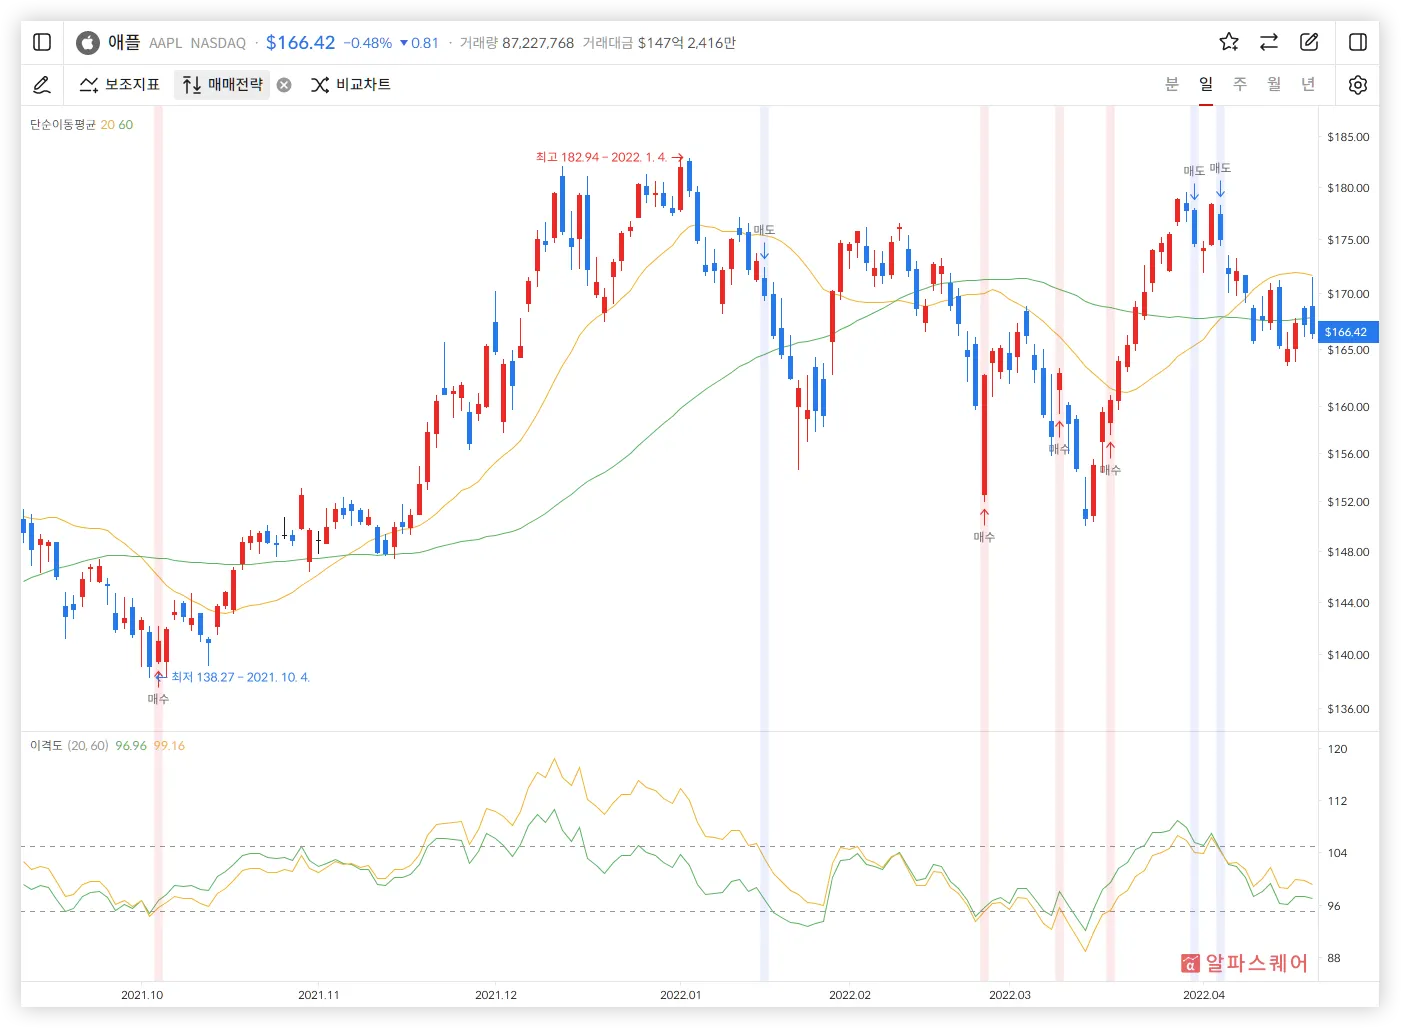
Task: Add 애플 to favorites with the star
Action: click(x=1229, y=42)
